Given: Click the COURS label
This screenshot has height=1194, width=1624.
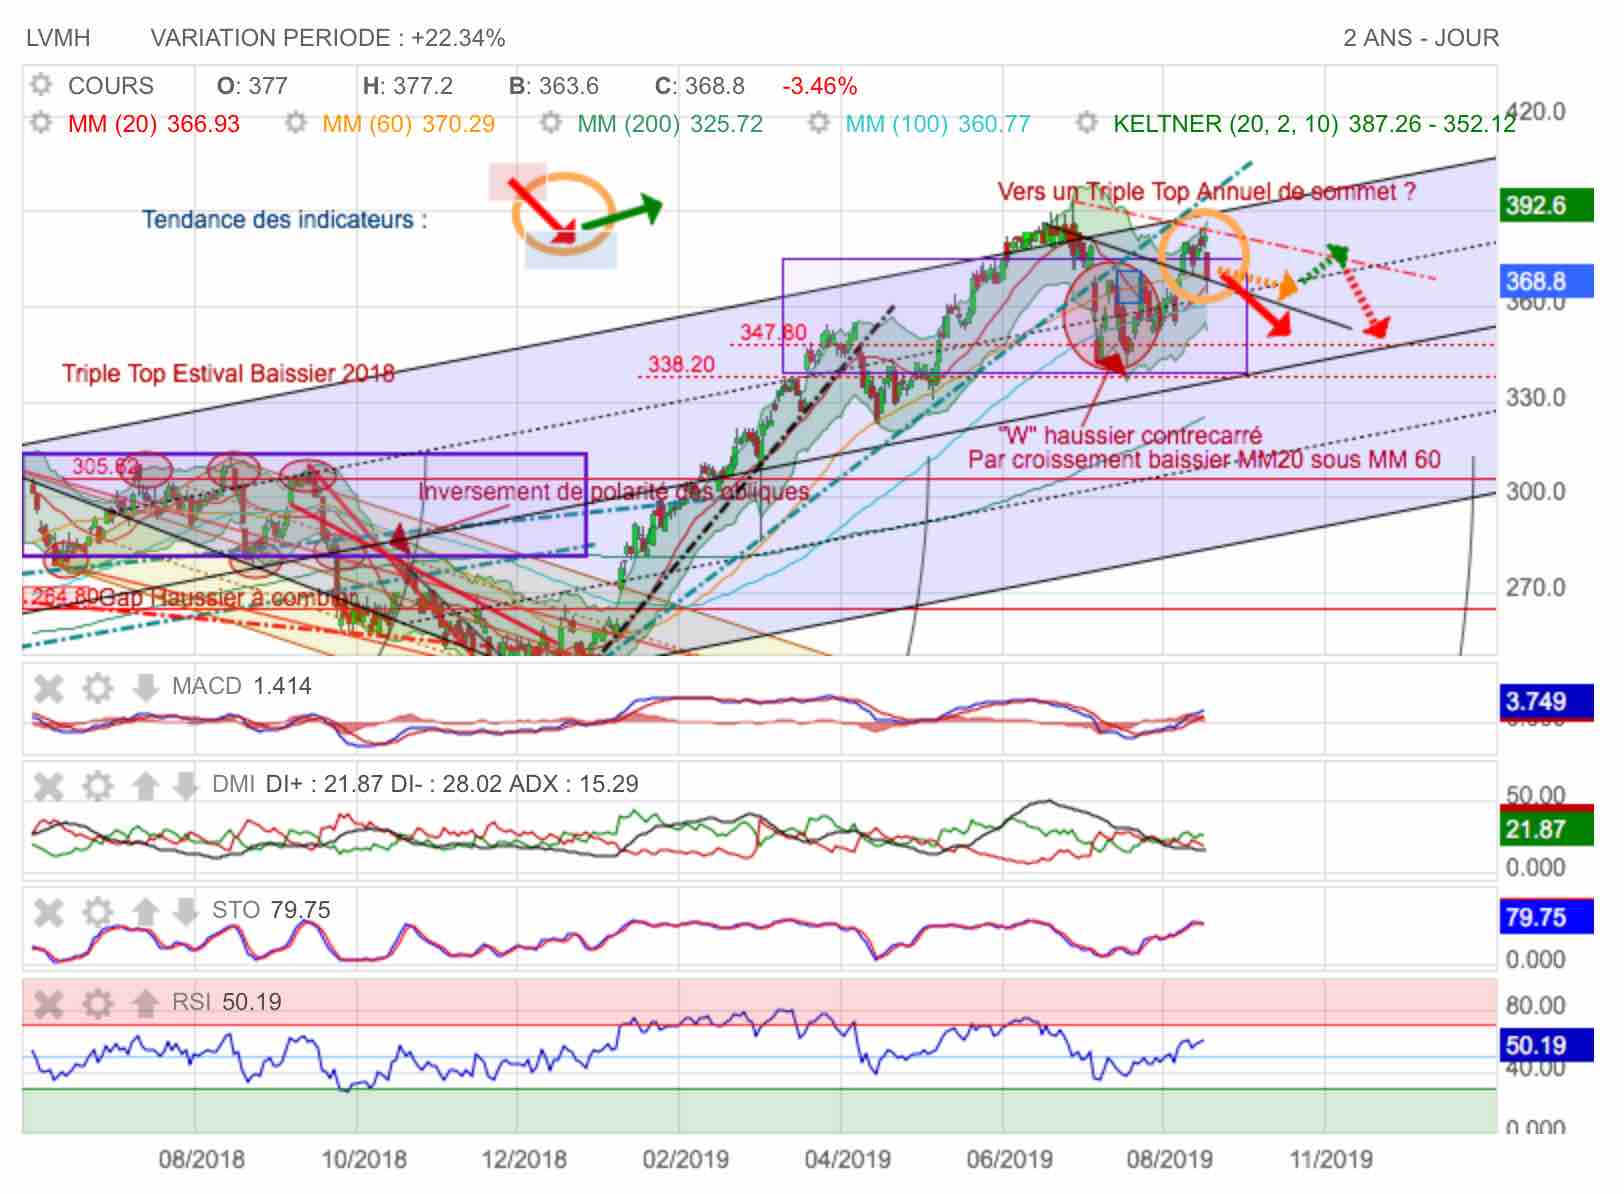Looking at the screenshot, I should pos(111,86).
